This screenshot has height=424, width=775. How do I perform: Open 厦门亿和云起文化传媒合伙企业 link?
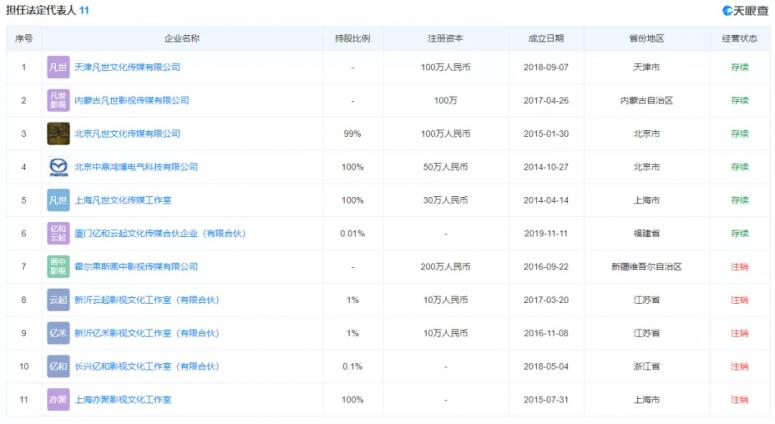[x=160, y=233]
